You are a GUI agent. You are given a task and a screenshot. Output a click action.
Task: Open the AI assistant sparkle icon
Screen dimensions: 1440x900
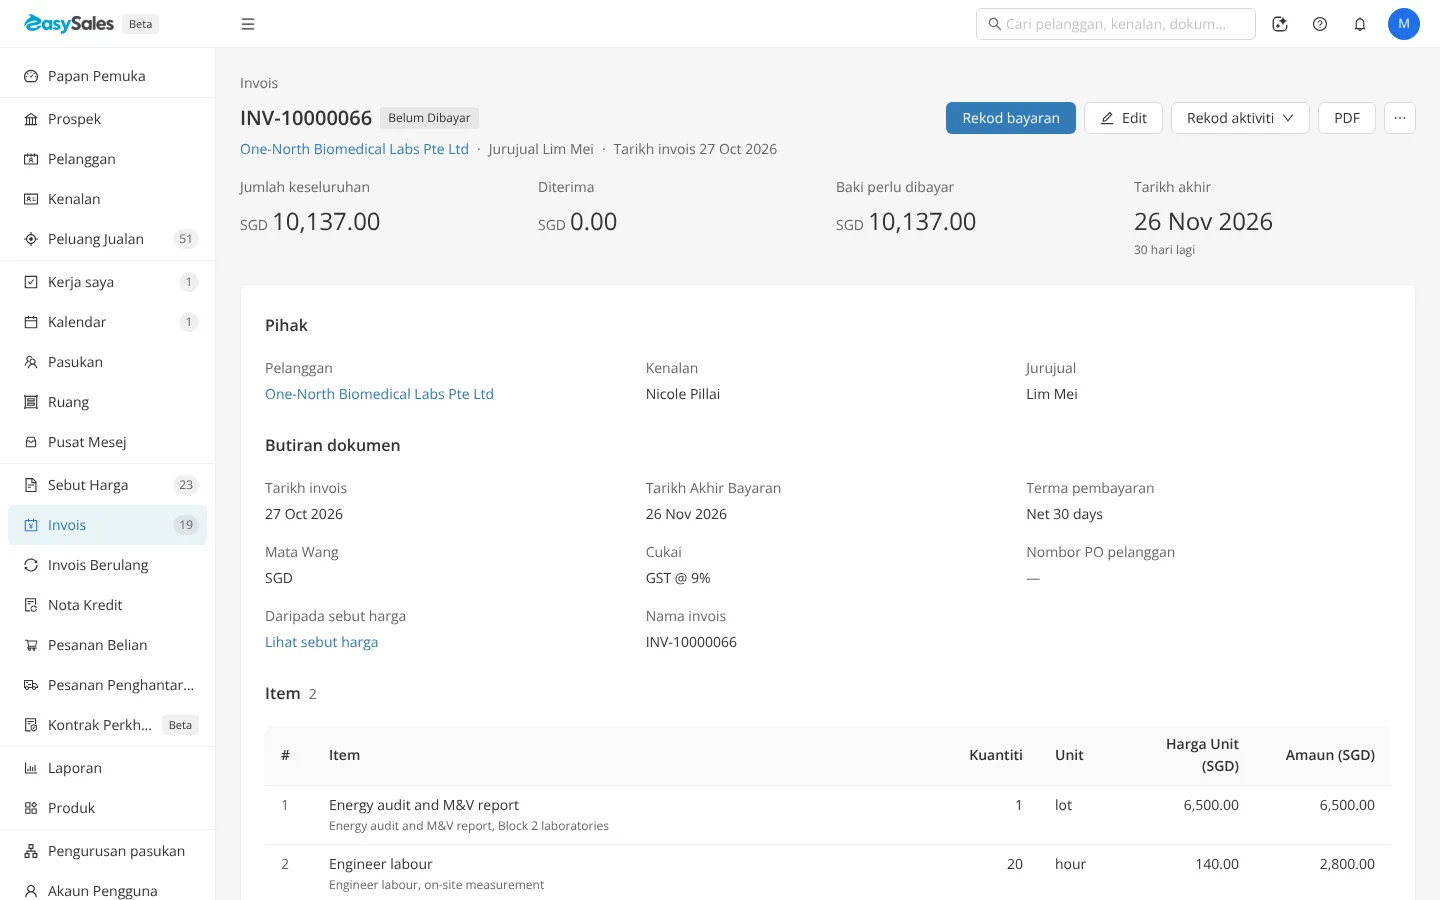click(1280, 24)
